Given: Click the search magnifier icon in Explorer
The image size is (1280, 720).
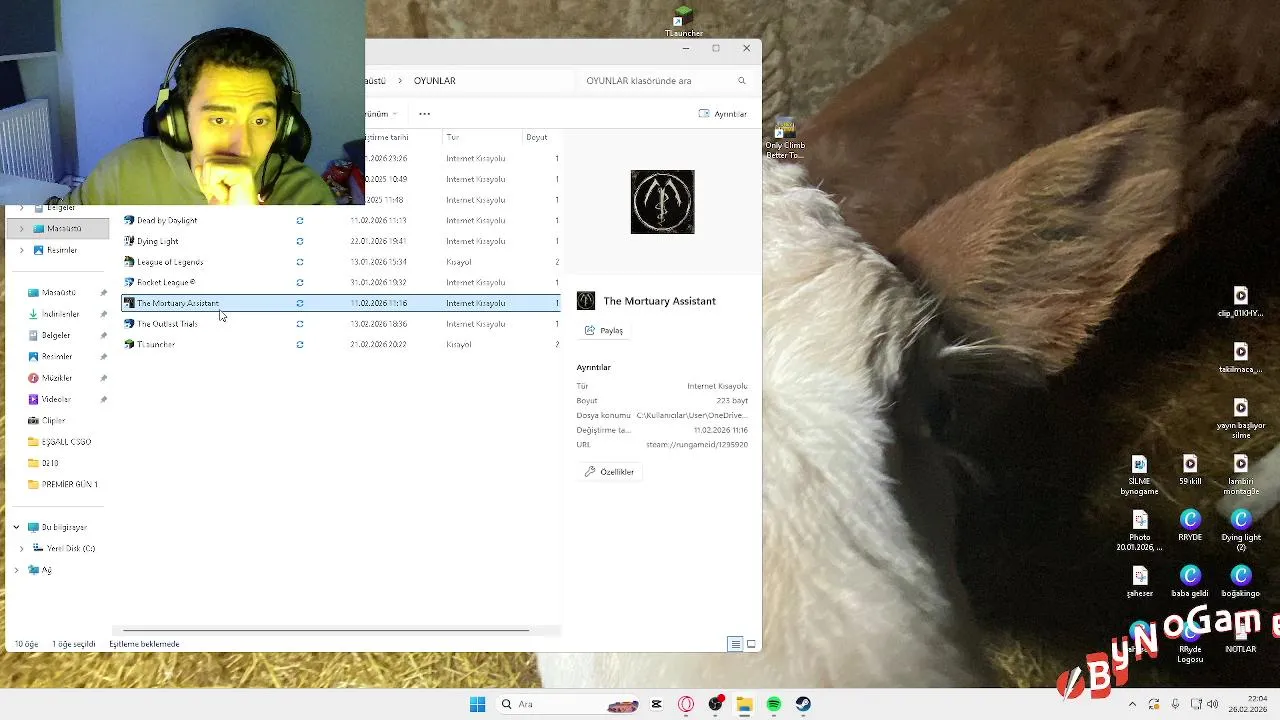Looking at the screenshot, I should pos(742,81).
